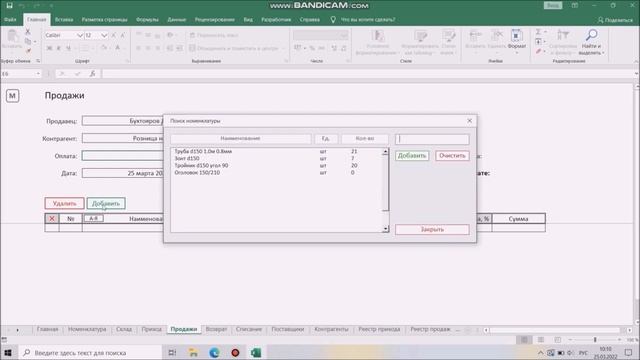Open Microsoft Edge from taskbar
640x360 pixels.
[214, 353]
